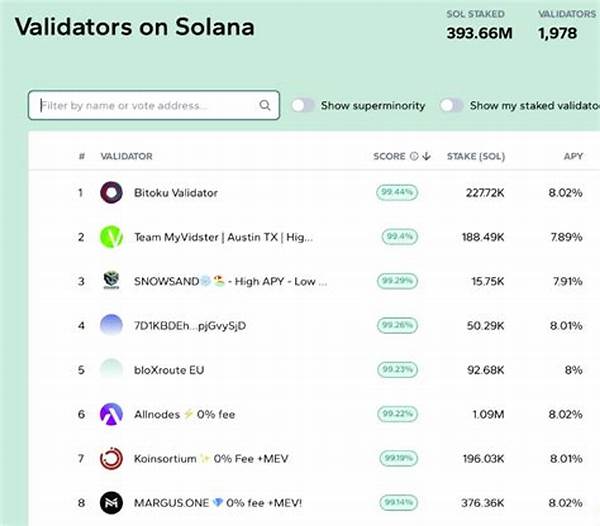This screenshot has width=600, height=526.
Task: Click the score info icon
Action: 414,156
